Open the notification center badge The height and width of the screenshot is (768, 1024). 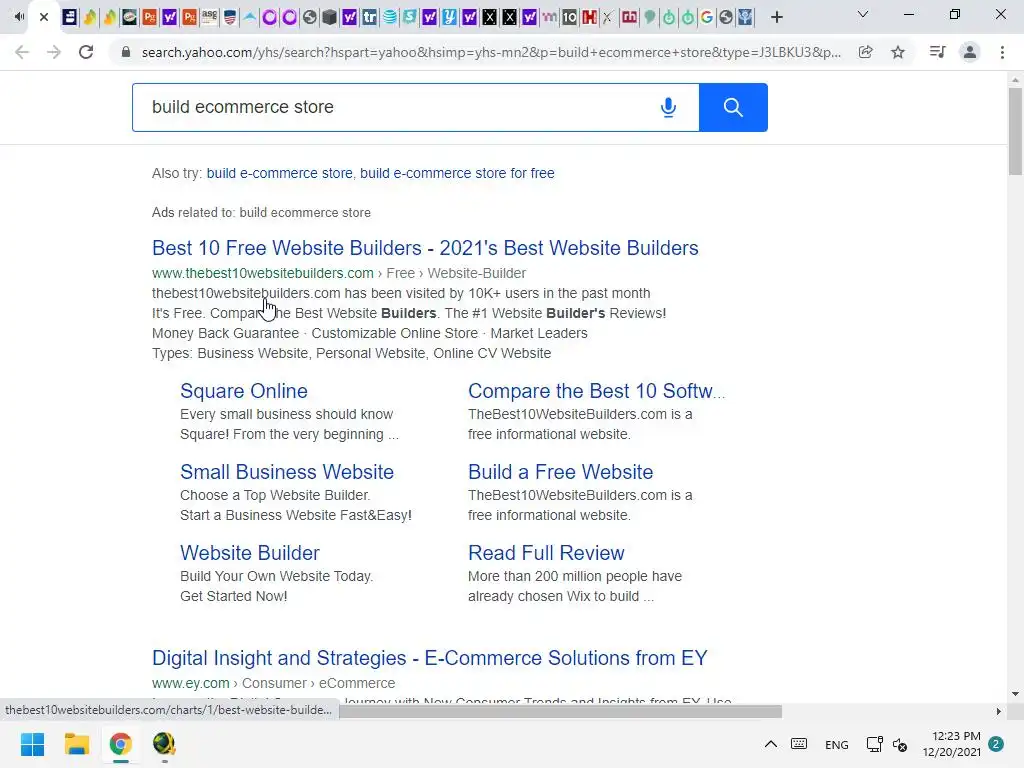pyautogui.click(x=996, y=744)
